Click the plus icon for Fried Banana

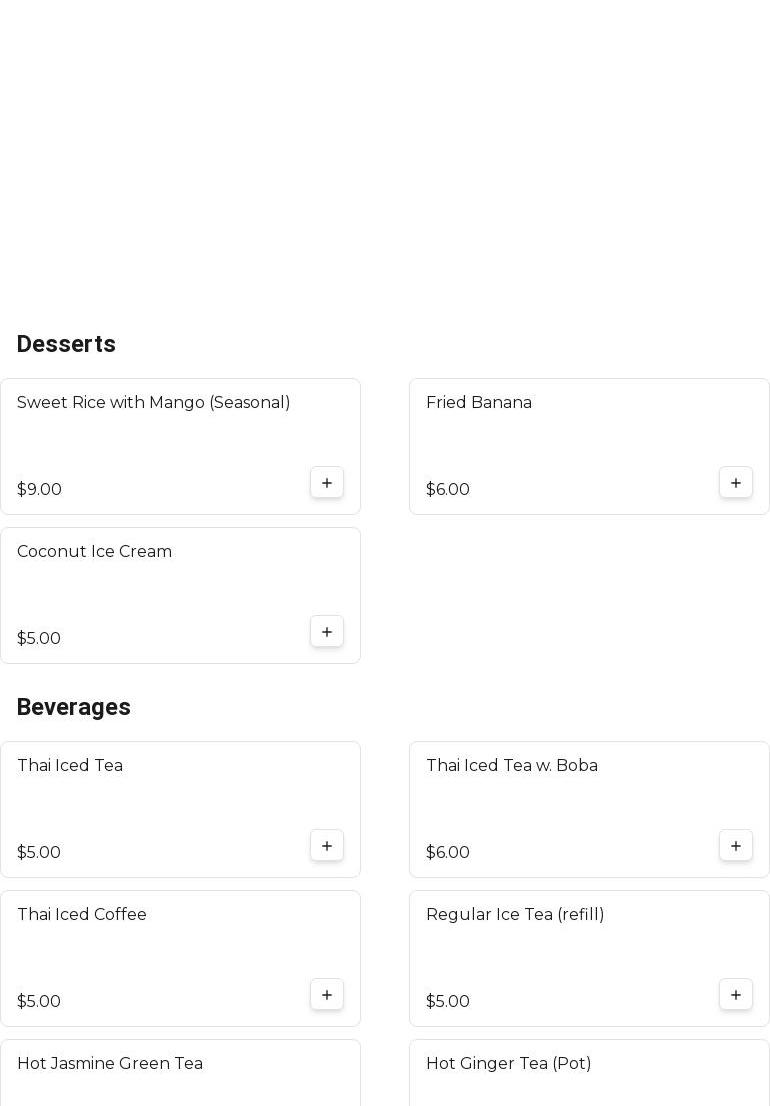point(736,483)
